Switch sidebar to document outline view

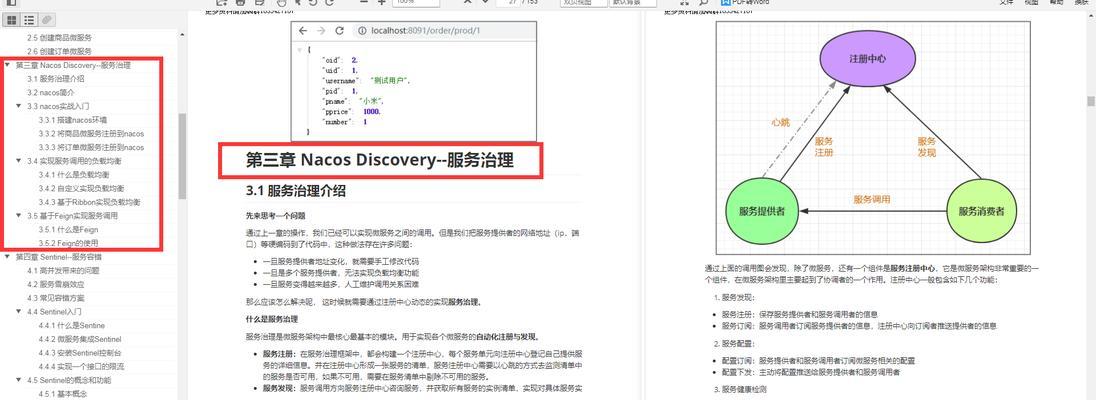coord(29,20)
